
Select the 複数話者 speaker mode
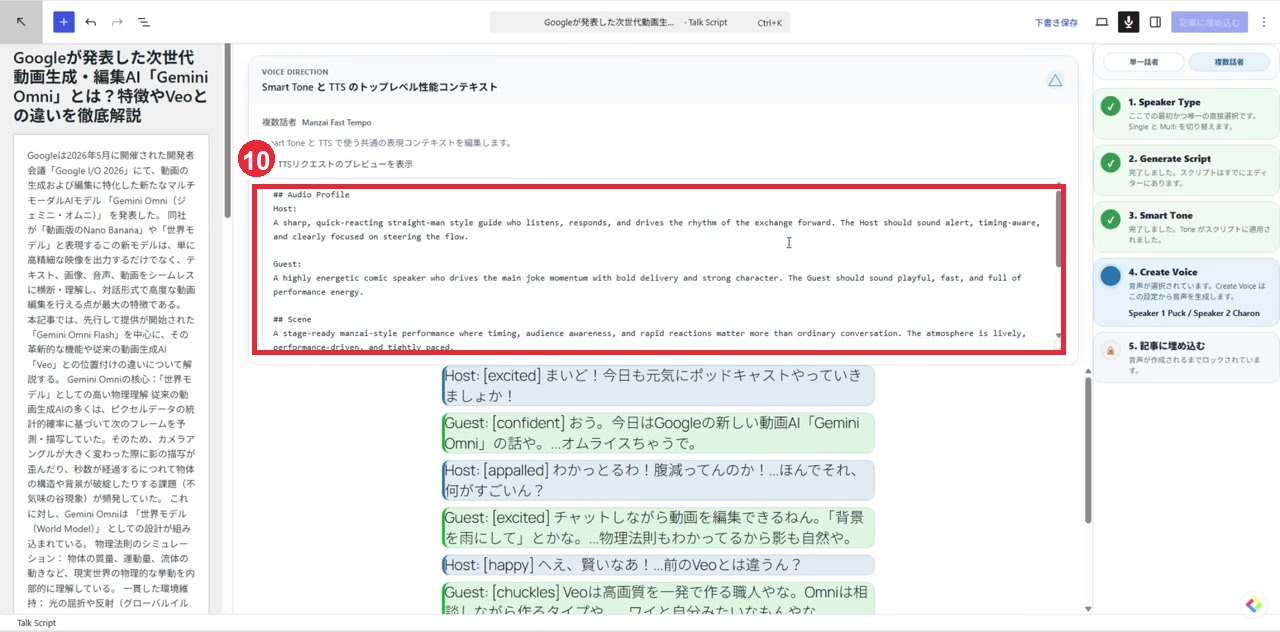coord(1229,62)
